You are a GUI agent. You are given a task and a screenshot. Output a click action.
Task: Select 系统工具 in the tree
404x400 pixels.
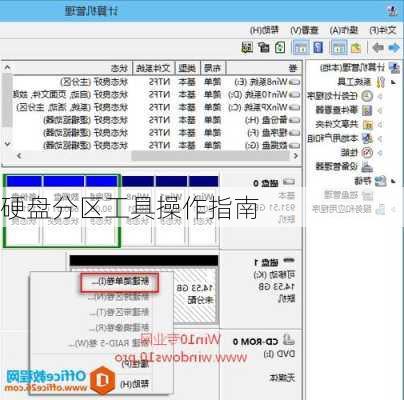click(x=362, y=82)
